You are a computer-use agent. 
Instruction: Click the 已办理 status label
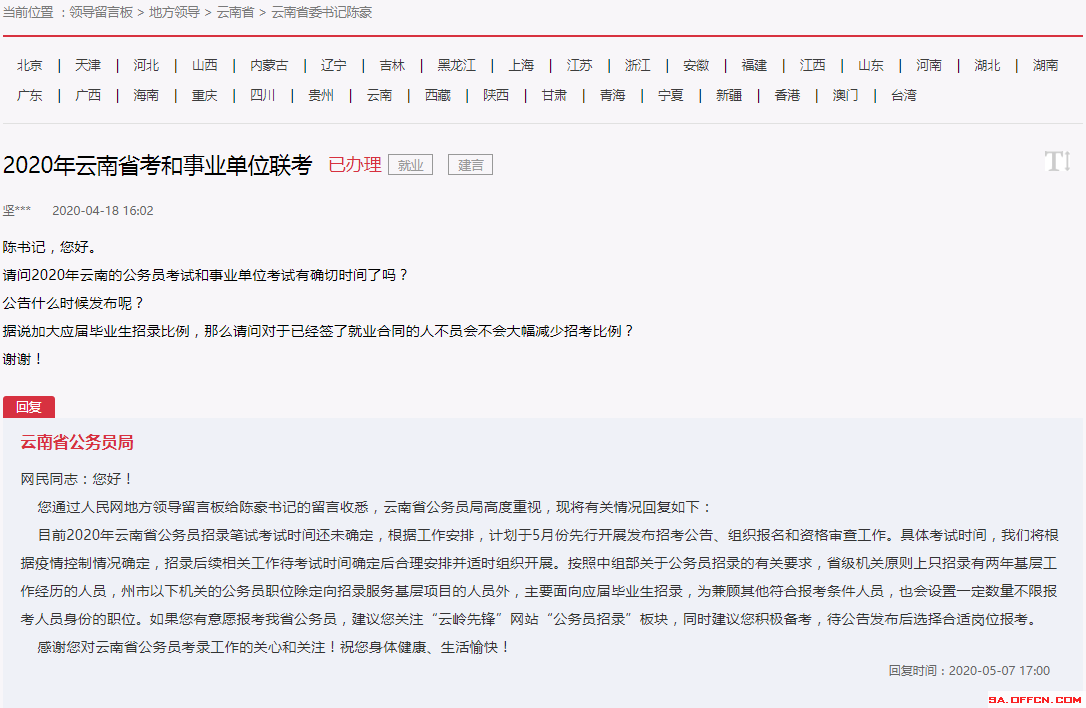coord(355,165)
